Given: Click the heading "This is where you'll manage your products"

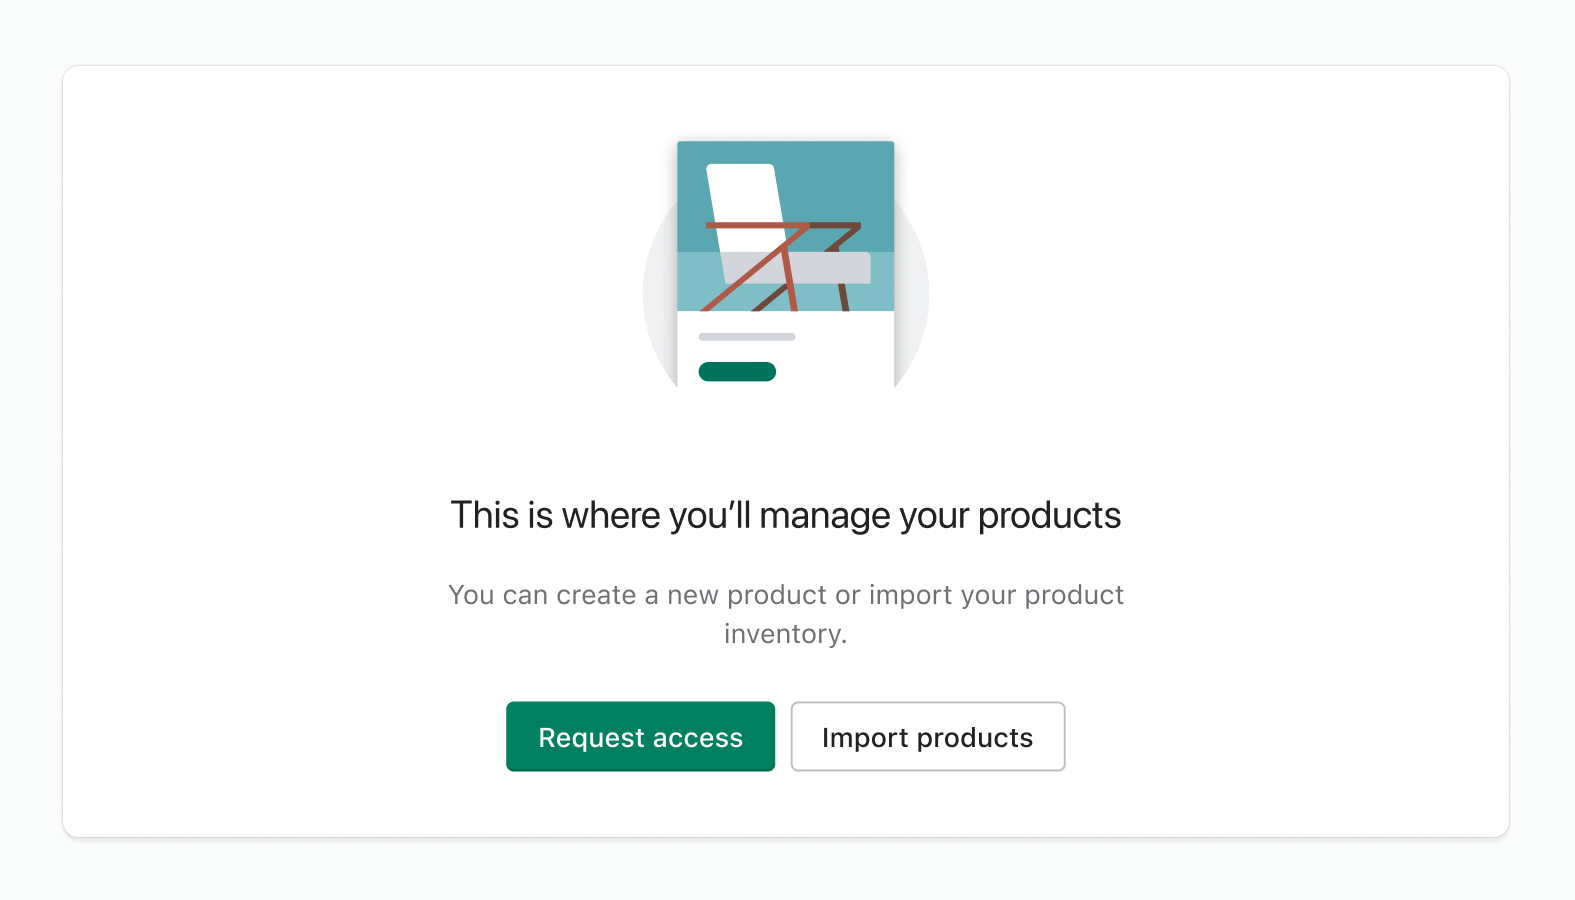Looking at the screenshot, I should pos(785,515).
